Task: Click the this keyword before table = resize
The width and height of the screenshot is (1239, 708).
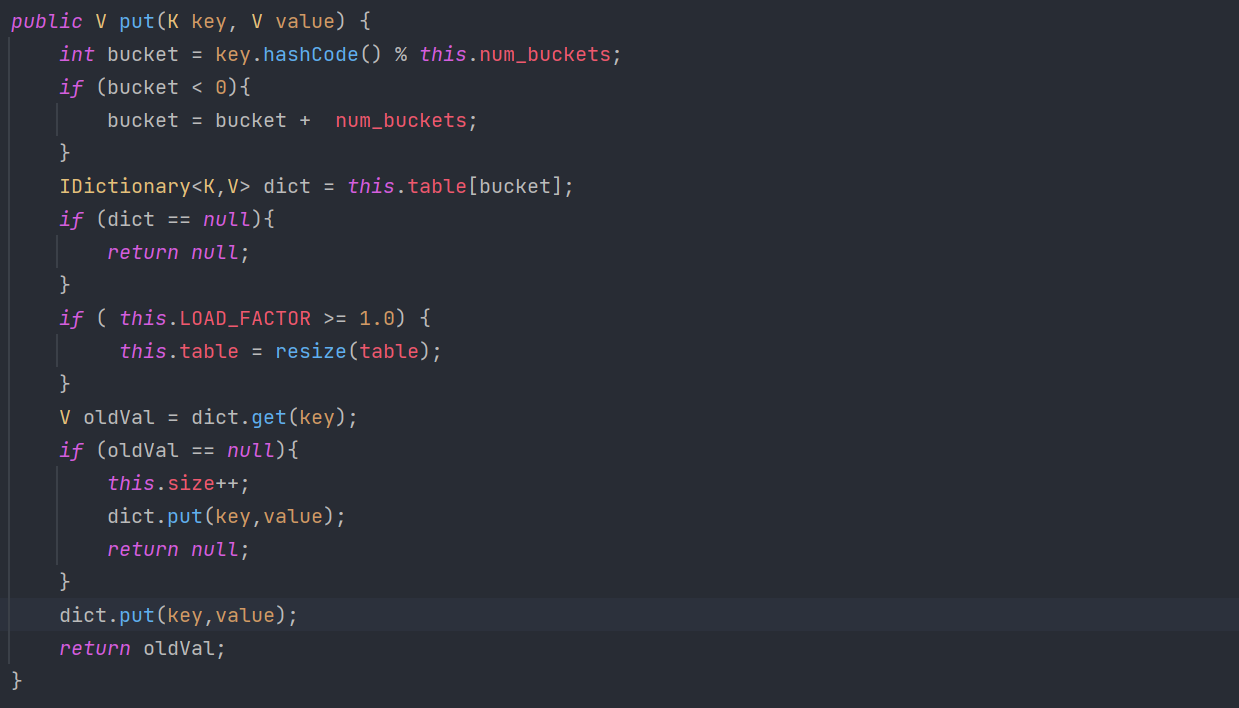Action: [142, 351]
